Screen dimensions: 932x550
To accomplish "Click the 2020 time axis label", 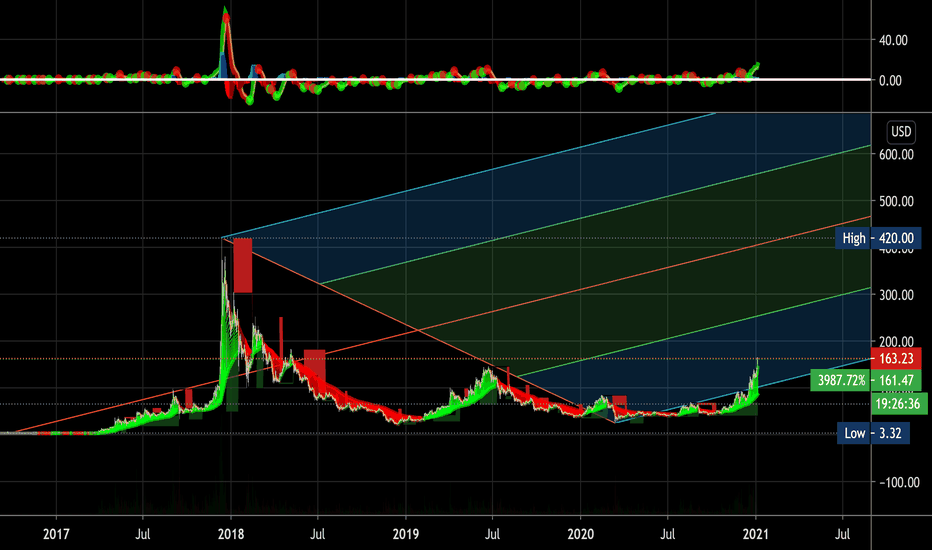I will click(580, 534).
